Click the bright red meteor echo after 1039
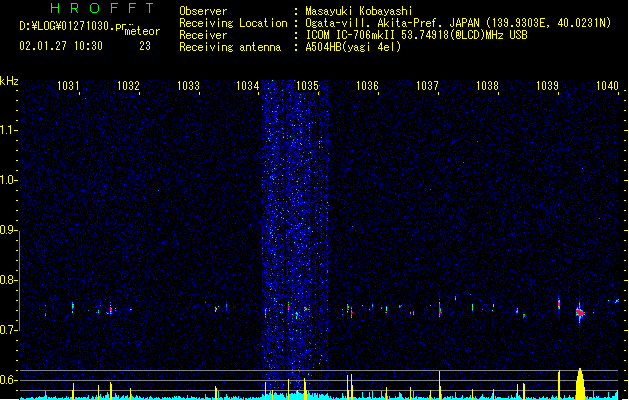 click(580, 312)
